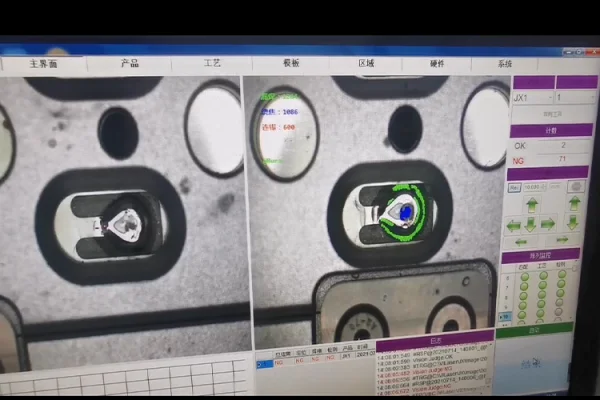Click the NG count field showing 71

(560, 158)
